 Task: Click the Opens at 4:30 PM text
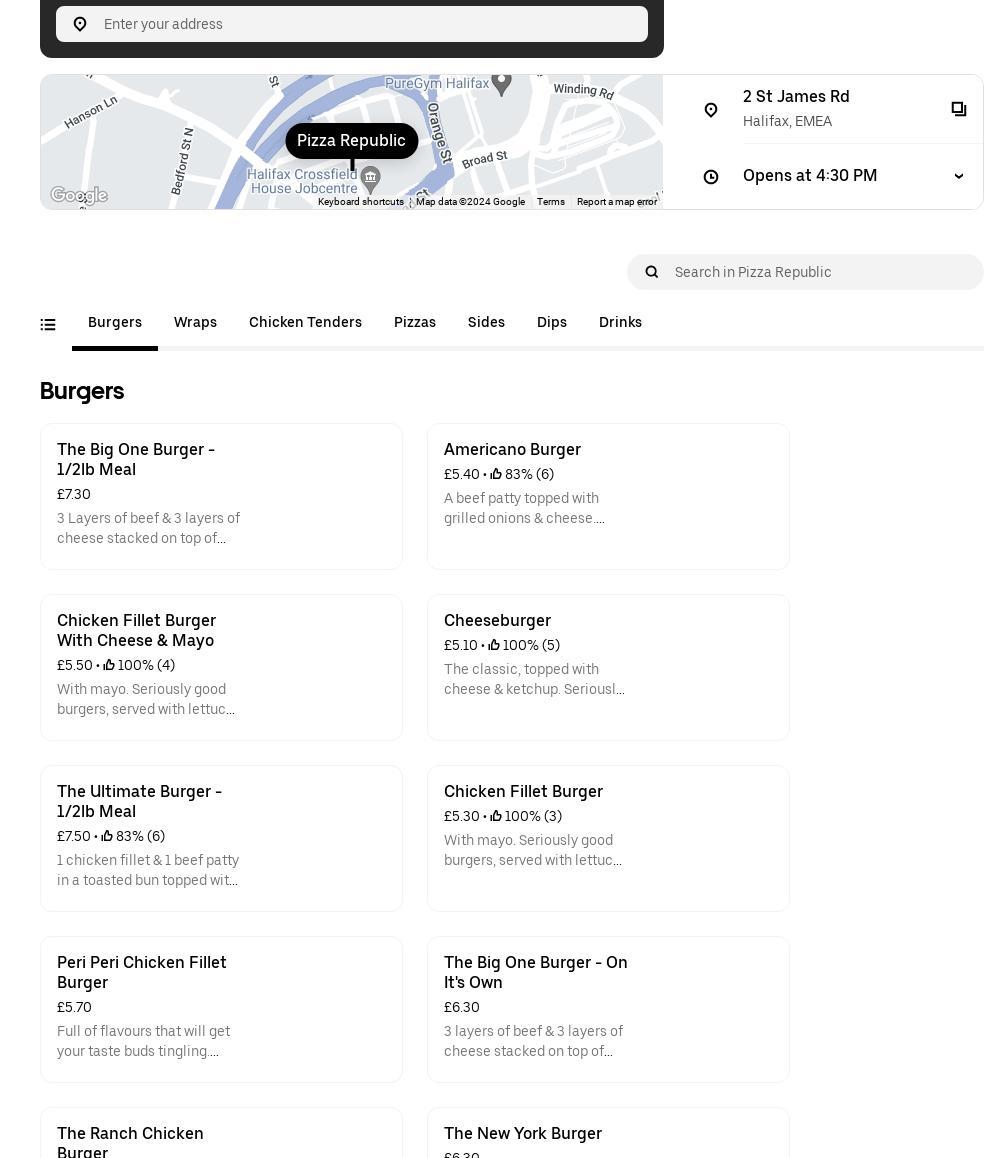point(810,176)
